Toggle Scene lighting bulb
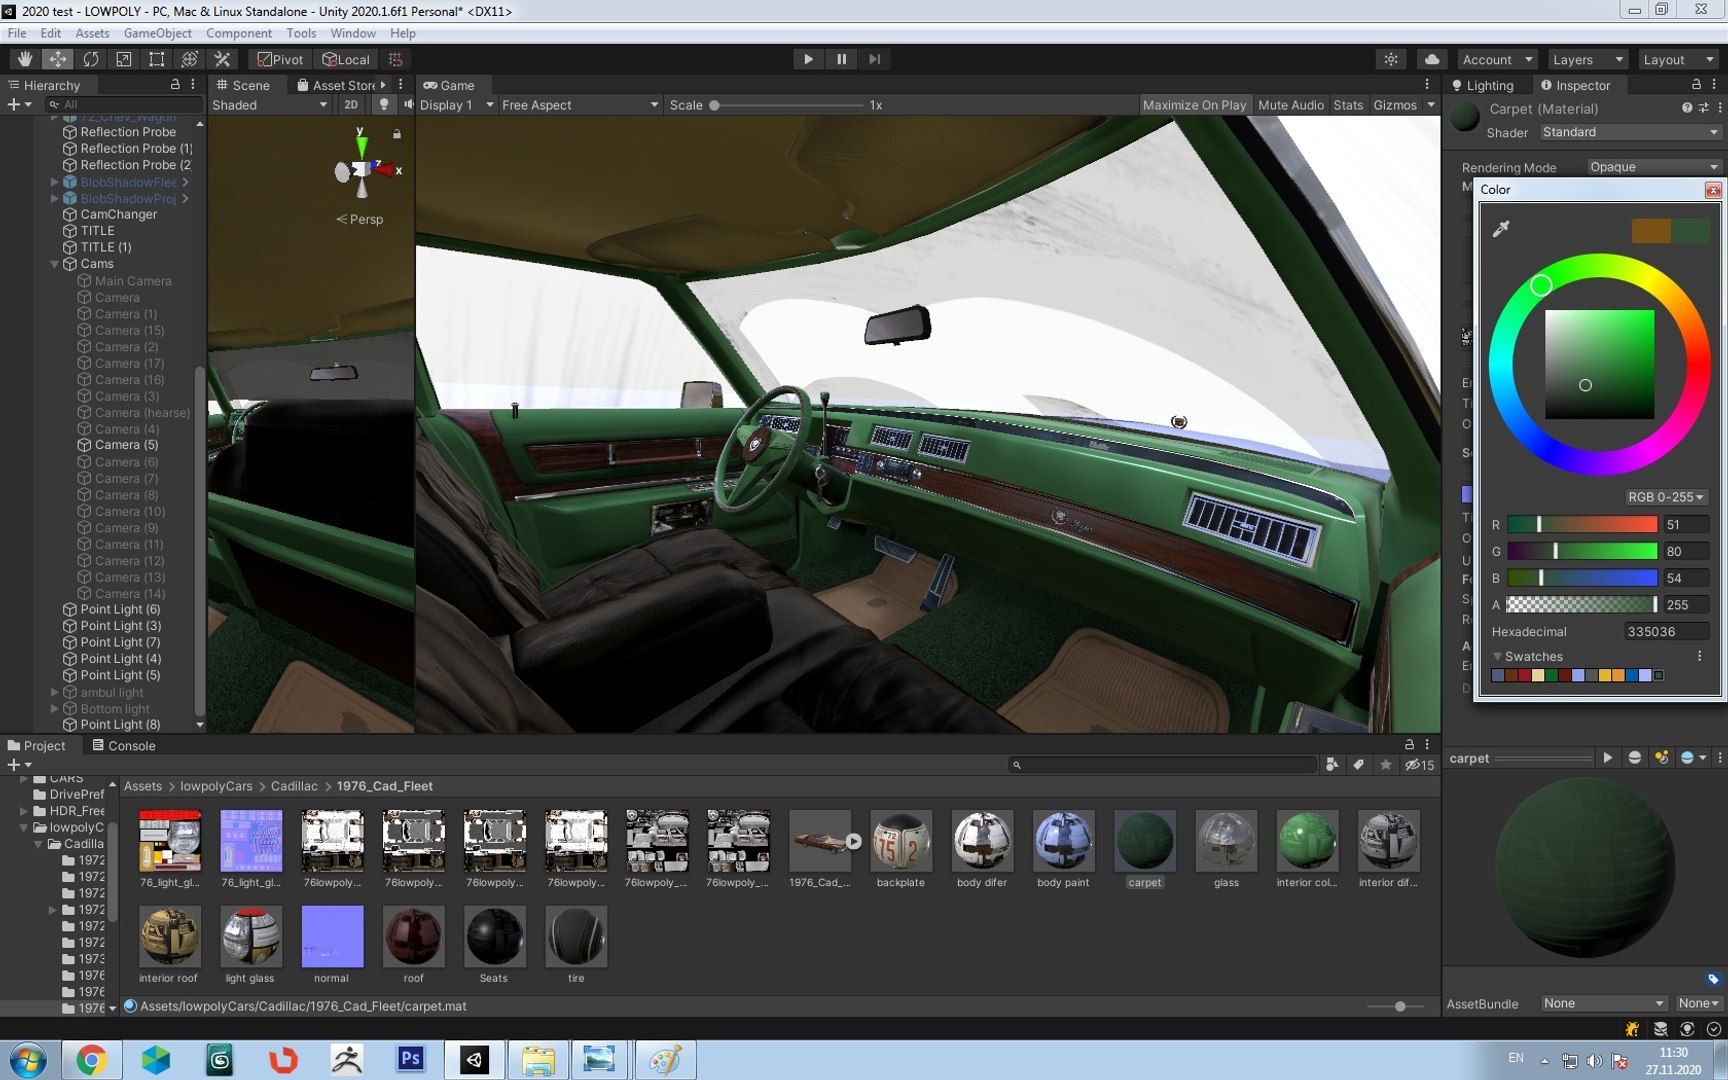The width and height of the screenshot is (1728, 1080). (384, 104)
